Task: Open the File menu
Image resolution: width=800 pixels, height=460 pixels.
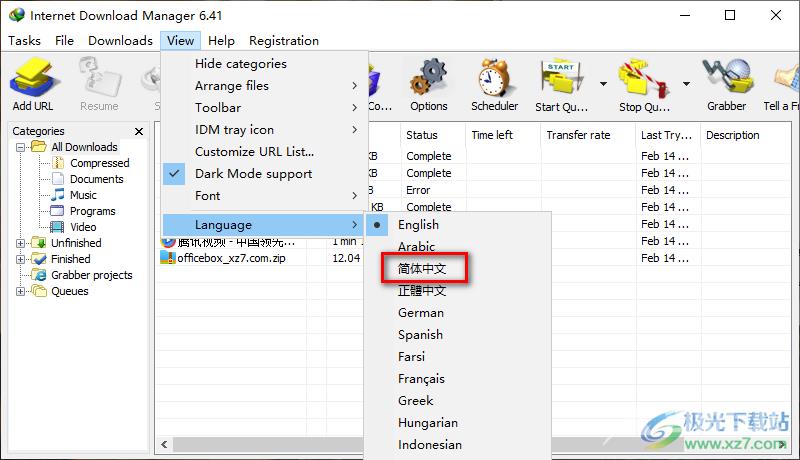Action: tap(64, 40)
